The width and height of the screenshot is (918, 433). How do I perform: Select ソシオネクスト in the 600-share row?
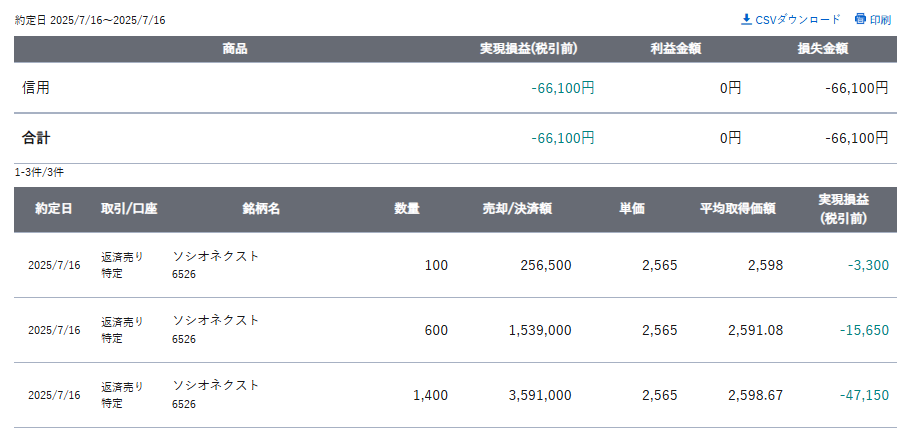pyautogui.click(x=215, y=320)
